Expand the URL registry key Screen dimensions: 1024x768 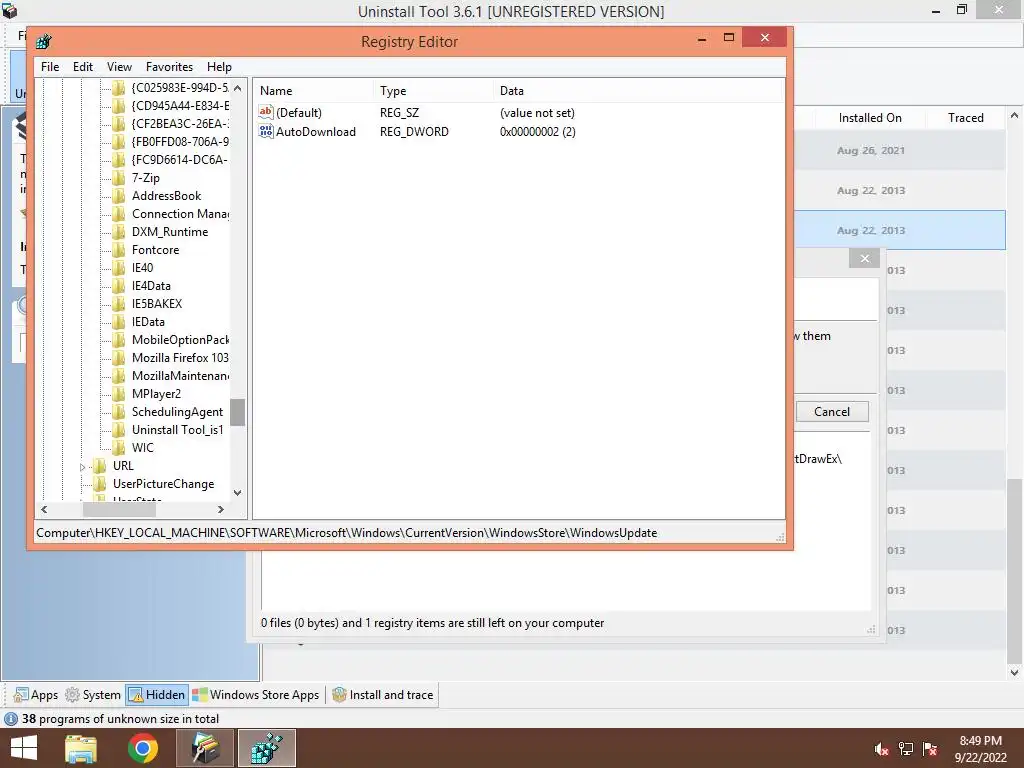[x=82, y=467]
